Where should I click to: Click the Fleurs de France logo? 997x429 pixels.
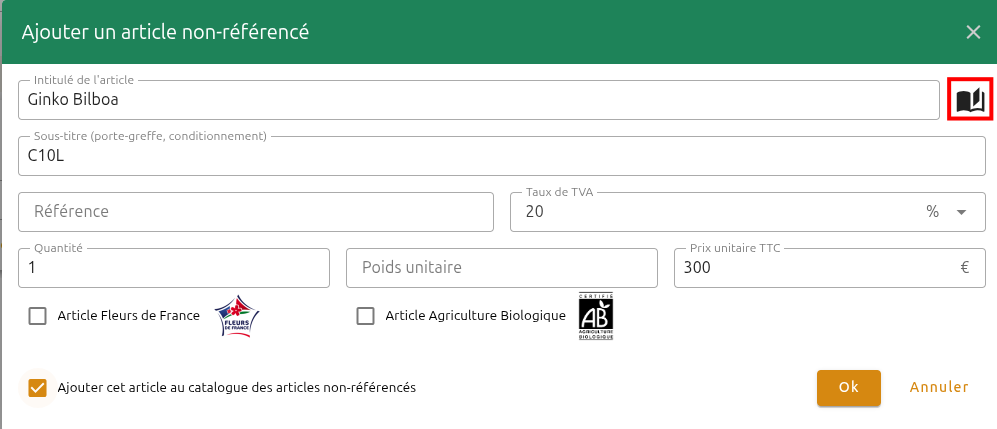[x=237, y=316]
